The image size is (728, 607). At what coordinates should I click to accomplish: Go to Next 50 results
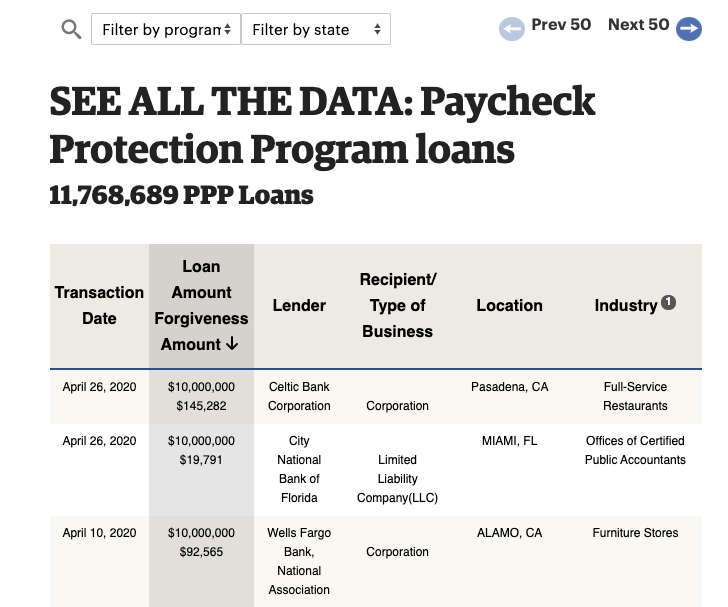638,25
